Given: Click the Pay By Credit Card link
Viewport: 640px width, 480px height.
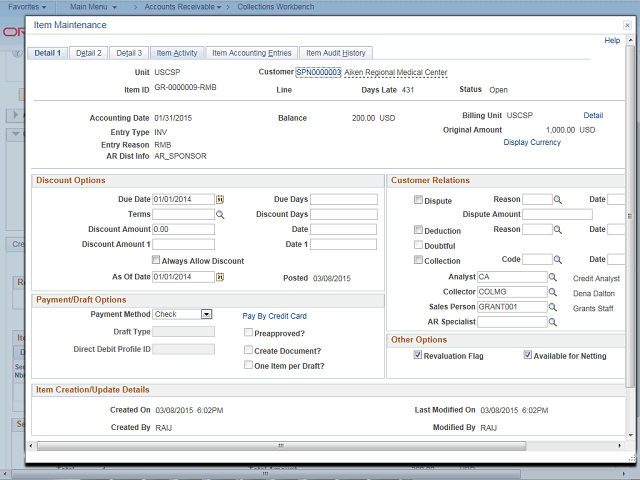Looking at the screenshot, I should [274, 316].
